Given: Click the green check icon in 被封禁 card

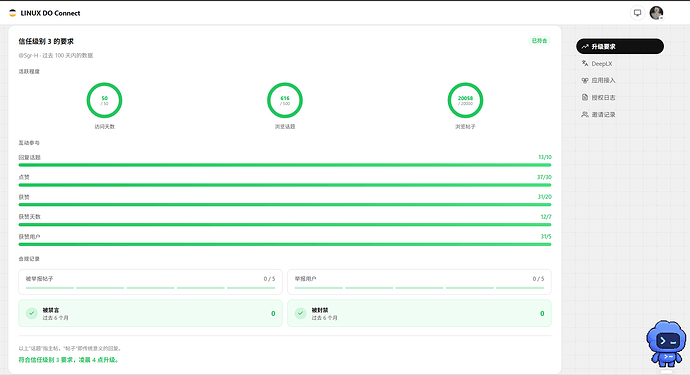Looking at the screenshot, I should click(x=301, y=313).
